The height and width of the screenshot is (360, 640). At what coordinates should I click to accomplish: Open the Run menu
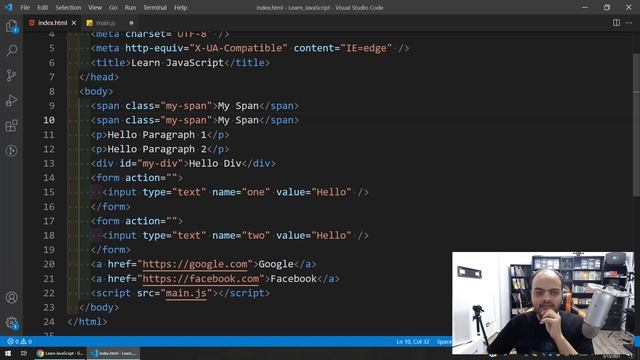130,7
